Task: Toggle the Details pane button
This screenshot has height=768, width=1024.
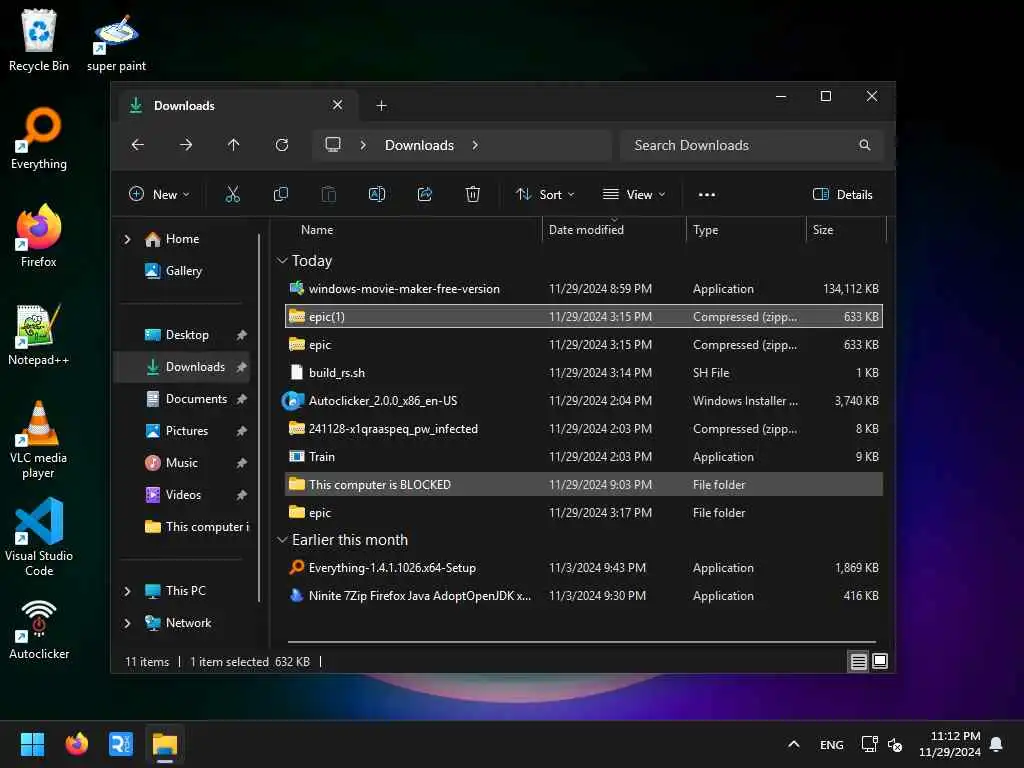Action: (842, 195)
